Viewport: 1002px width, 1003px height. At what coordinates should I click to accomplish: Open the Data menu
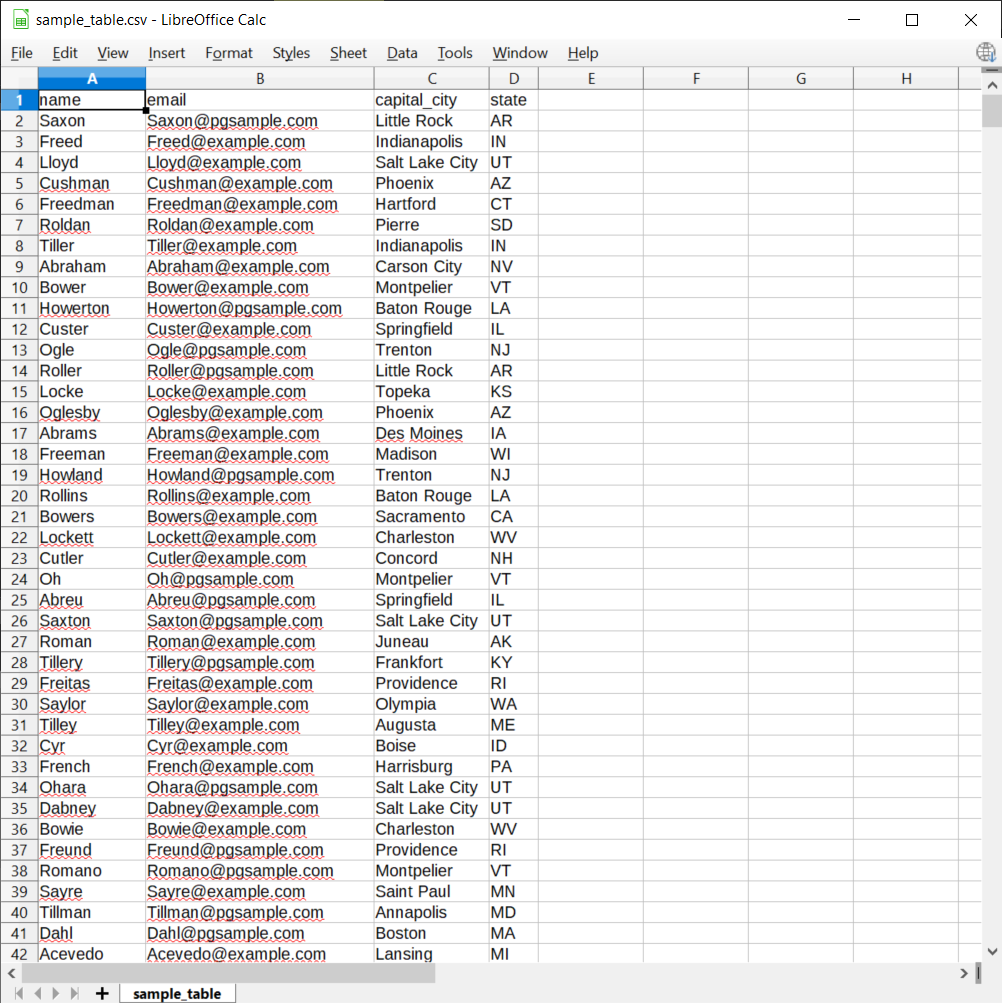tap(402, 53)
